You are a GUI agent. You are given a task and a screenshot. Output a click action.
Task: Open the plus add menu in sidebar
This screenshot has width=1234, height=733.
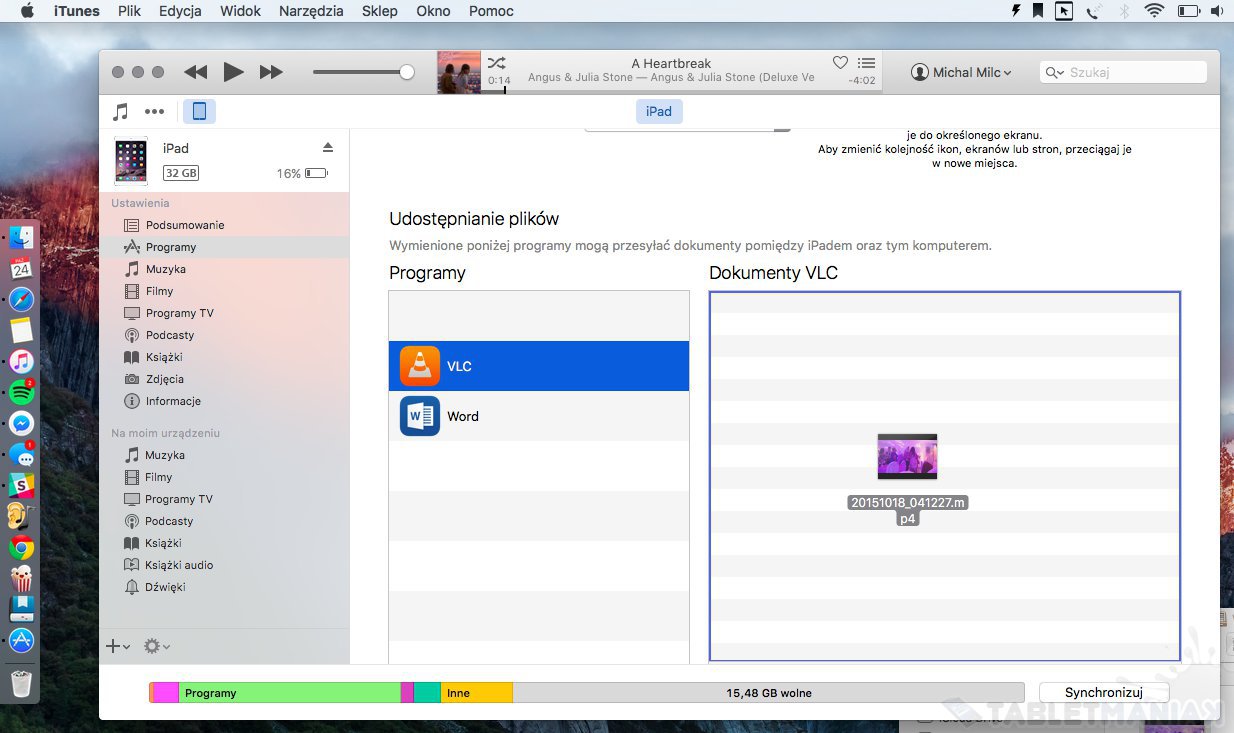(117, 646)
